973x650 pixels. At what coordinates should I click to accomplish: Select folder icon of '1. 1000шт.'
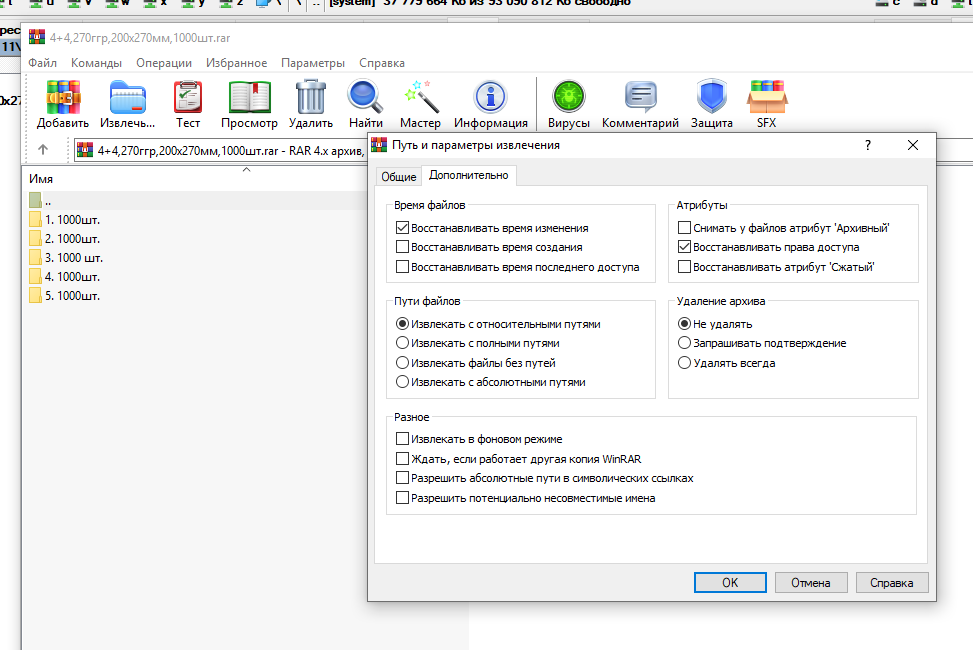coord(35,220)
